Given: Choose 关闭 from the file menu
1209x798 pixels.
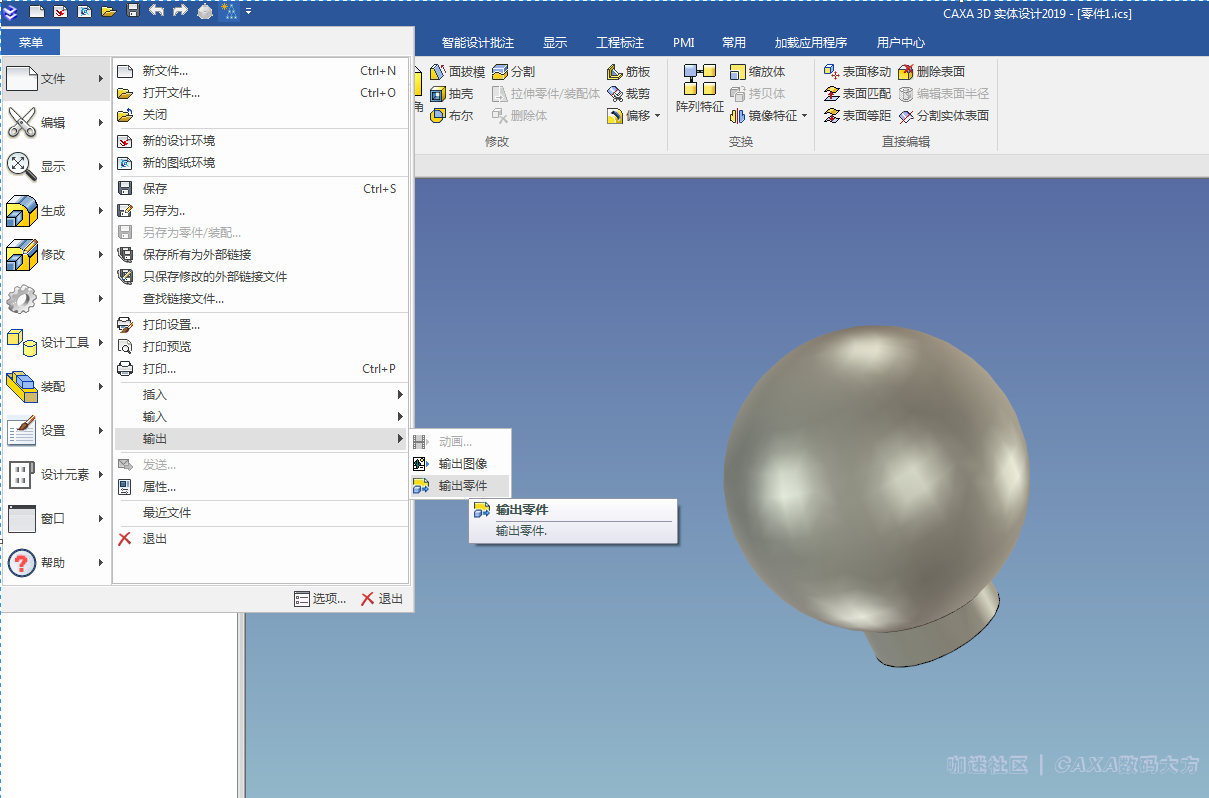Looking at the screenshot, I should click(261, 115).
